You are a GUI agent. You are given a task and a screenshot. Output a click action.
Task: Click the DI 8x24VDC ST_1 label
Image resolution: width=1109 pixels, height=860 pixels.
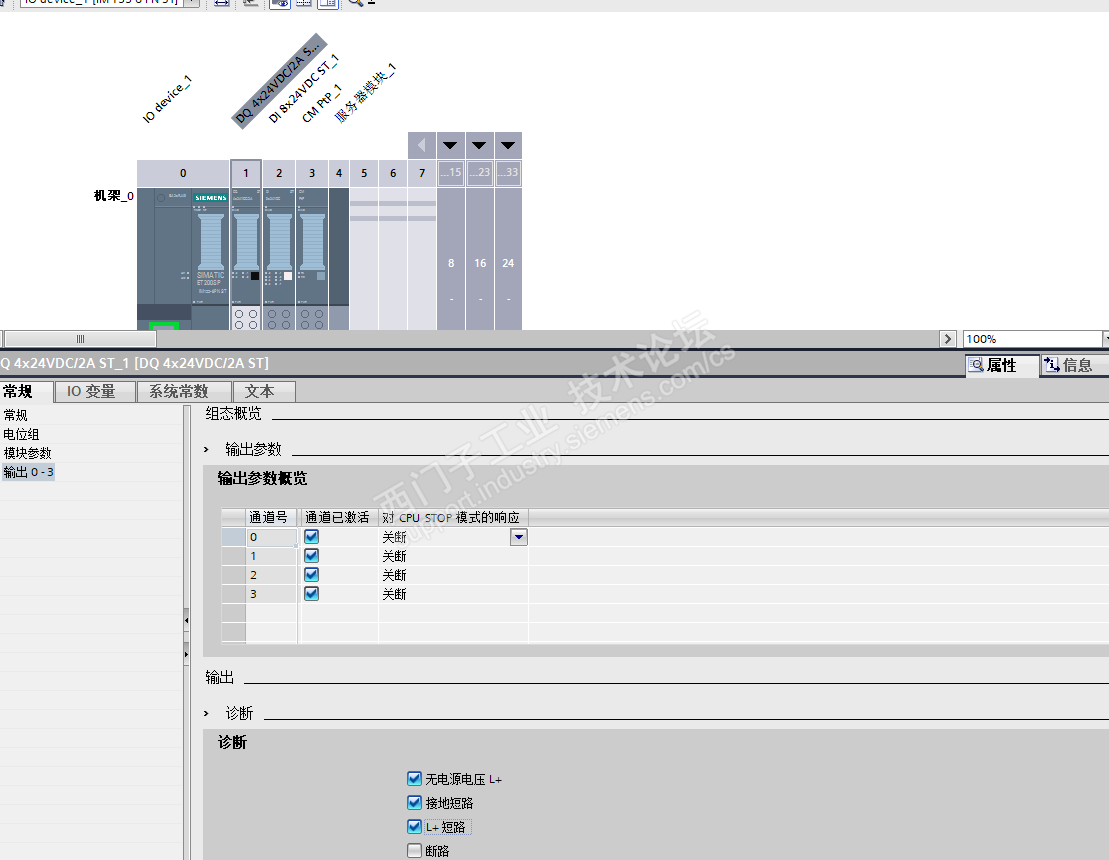304,88
